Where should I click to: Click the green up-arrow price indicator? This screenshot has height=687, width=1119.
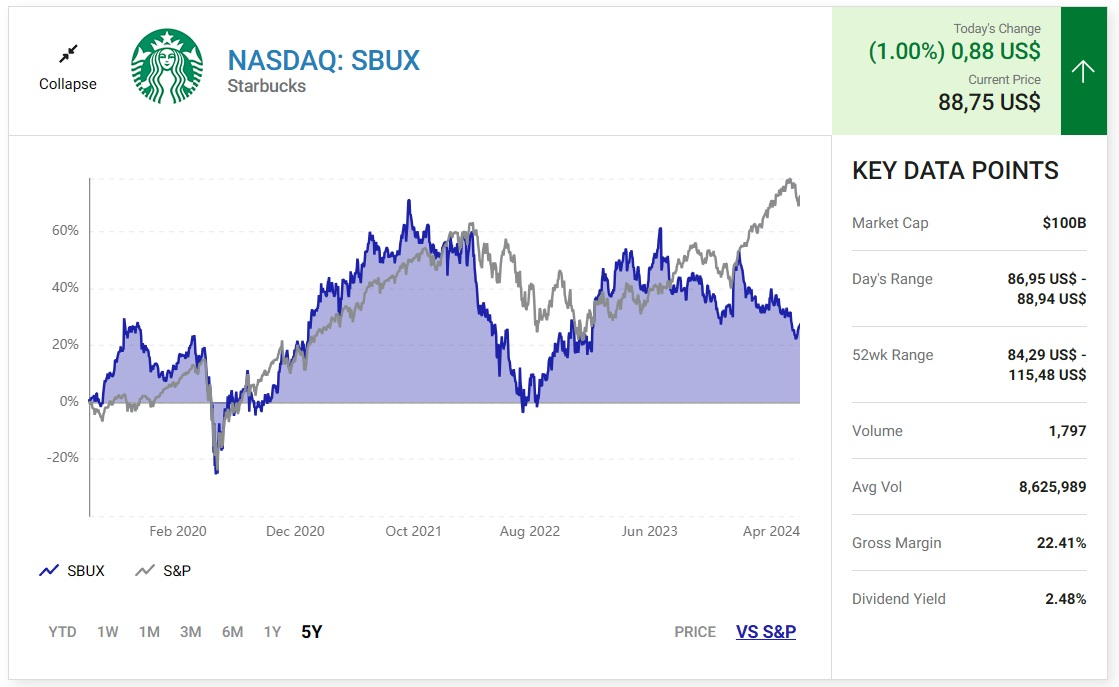tap(1083, 71)
